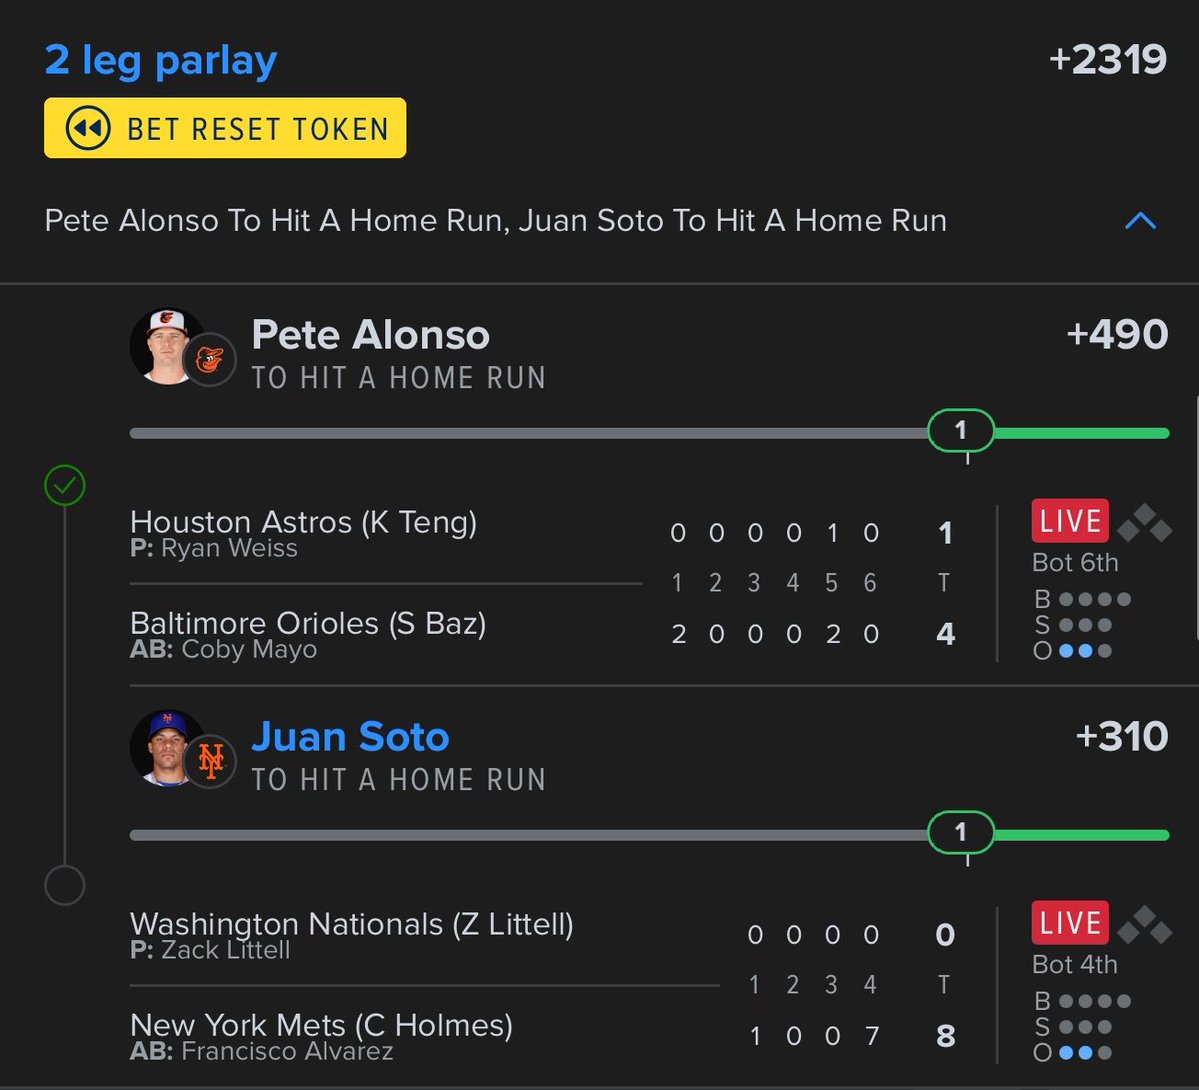
Task: Click the +490 Alonso odds
Action: 1117,334
